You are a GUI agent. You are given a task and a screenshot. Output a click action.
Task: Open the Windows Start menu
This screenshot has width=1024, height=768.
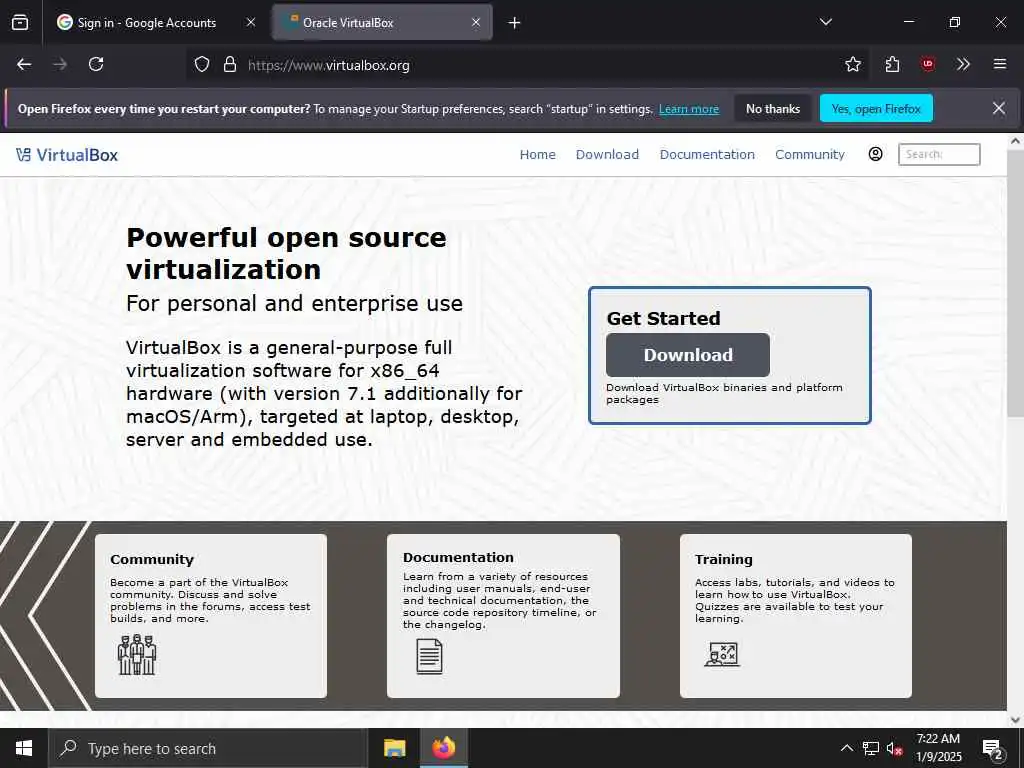(24, 748)
